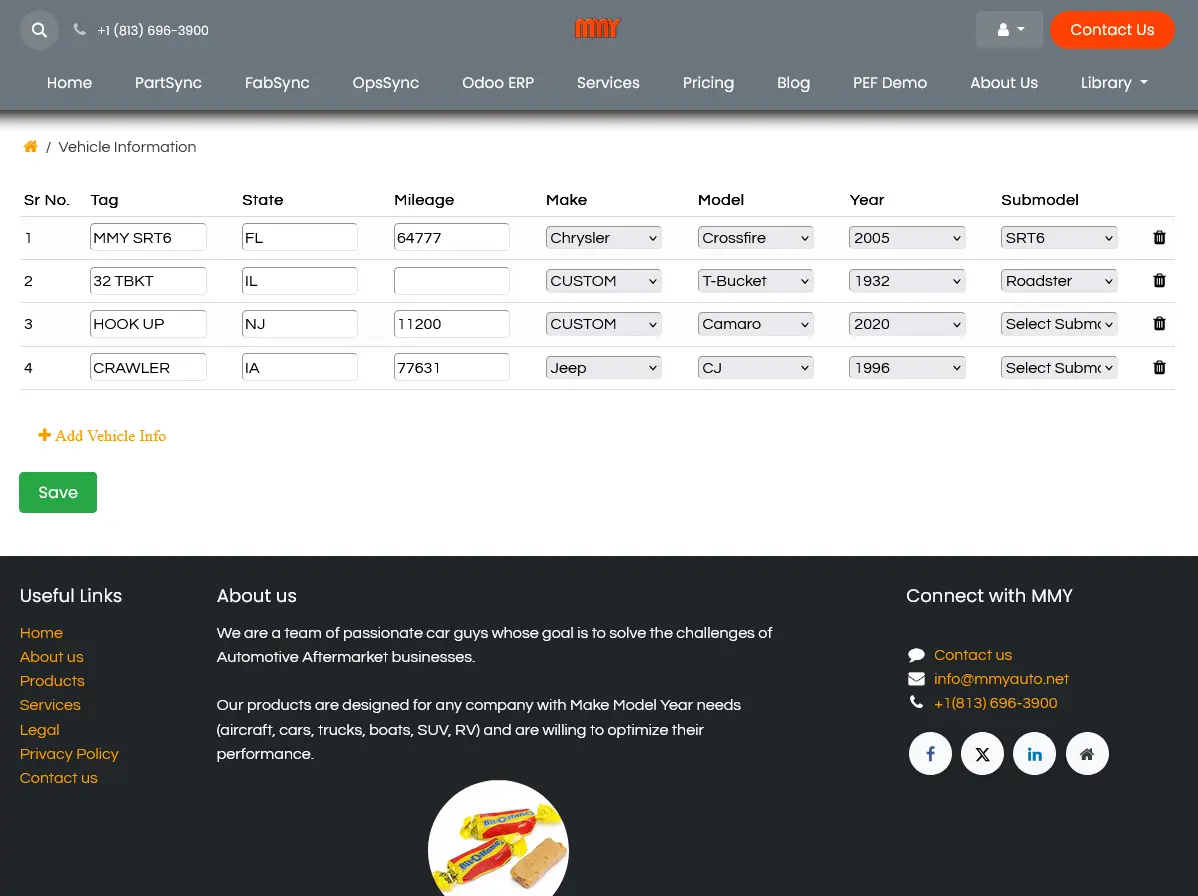Open the user account dropdown icon

(1009, 30)
